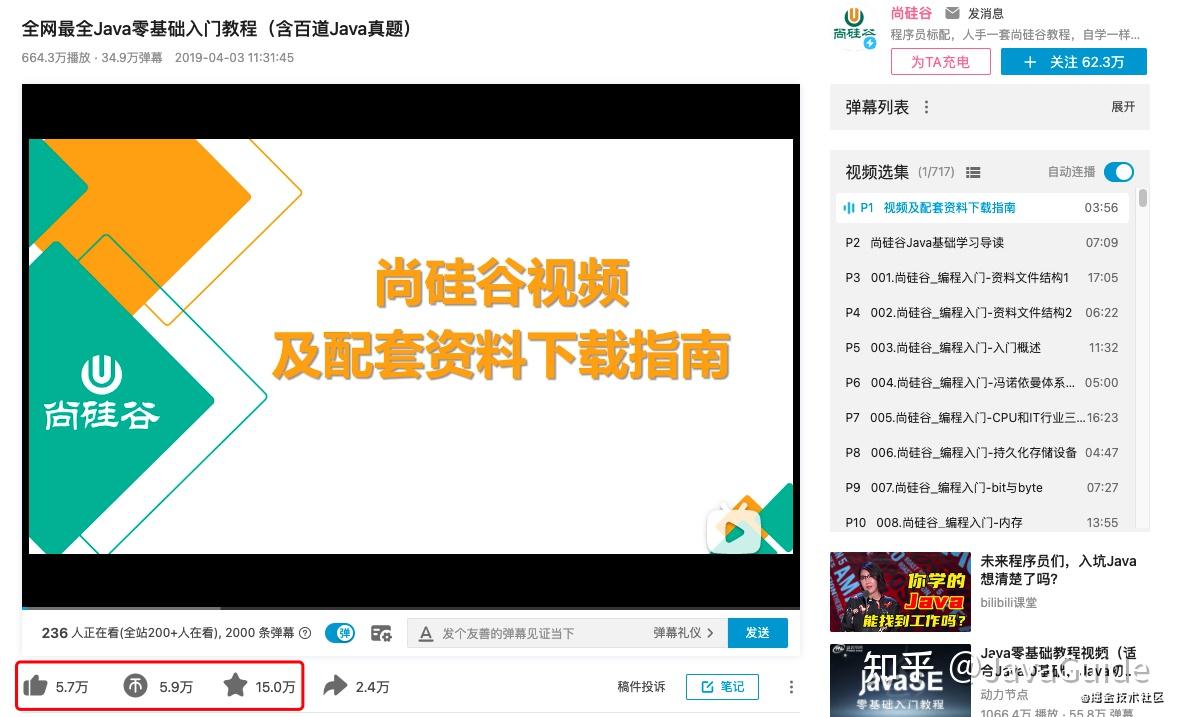Toggle the 弹 danmaku visibility switch
This screenshot has width=1179, height=717.
pyautogui.click(x=340, y=633)
